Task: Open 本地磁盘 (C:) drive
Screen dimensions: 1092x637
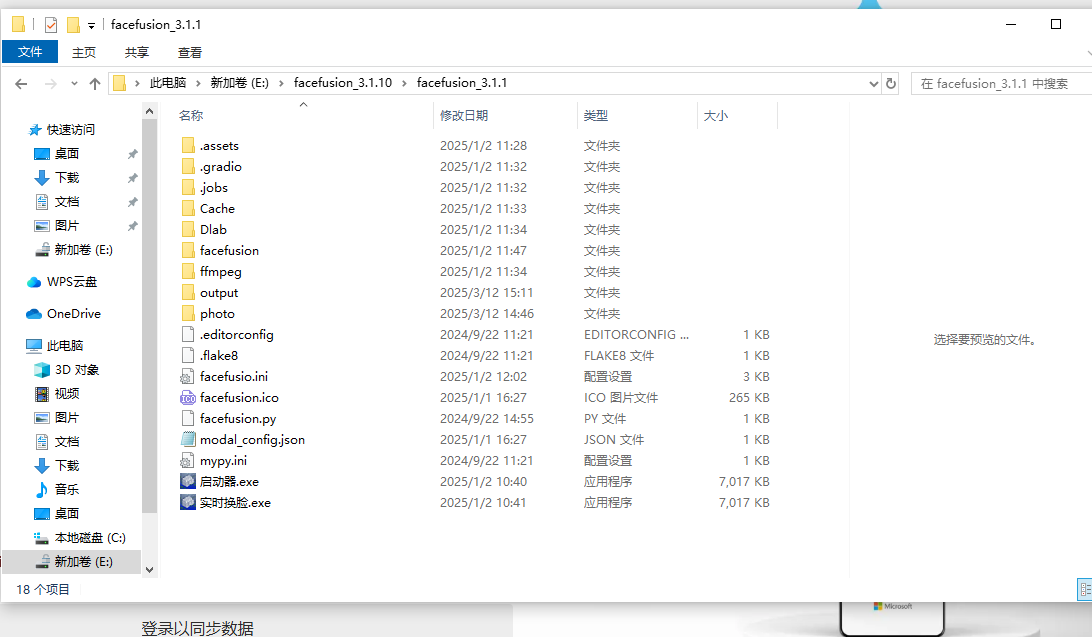Action: tap(80, 537)
